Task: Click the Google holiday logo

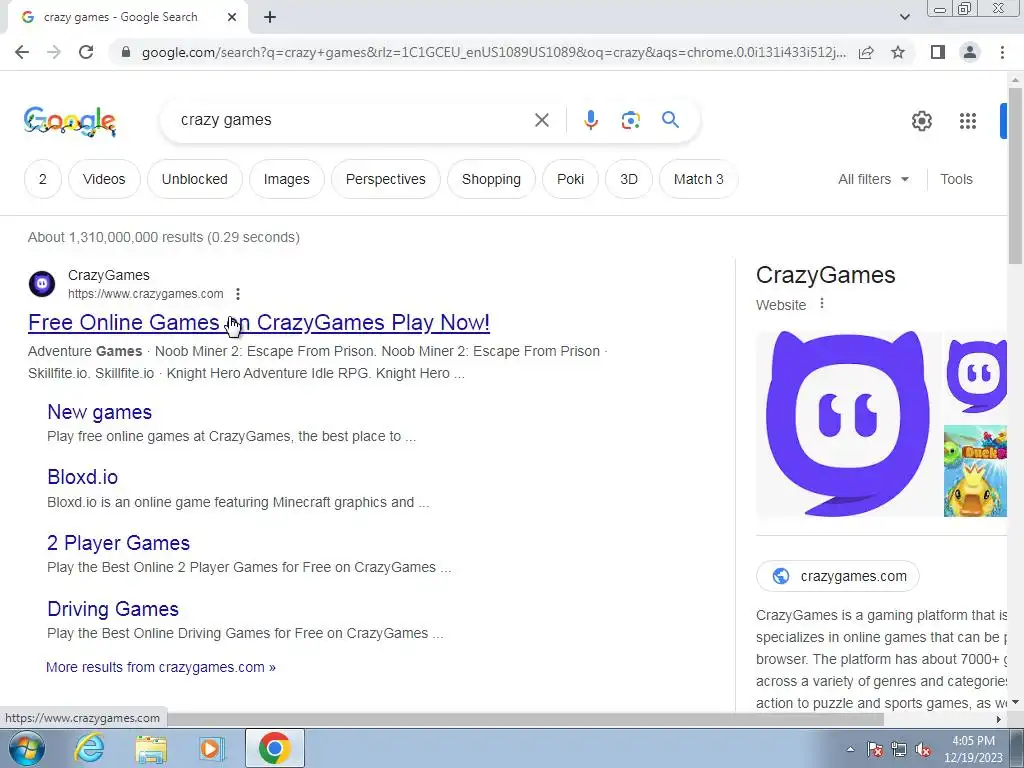Action: [70, 121]
